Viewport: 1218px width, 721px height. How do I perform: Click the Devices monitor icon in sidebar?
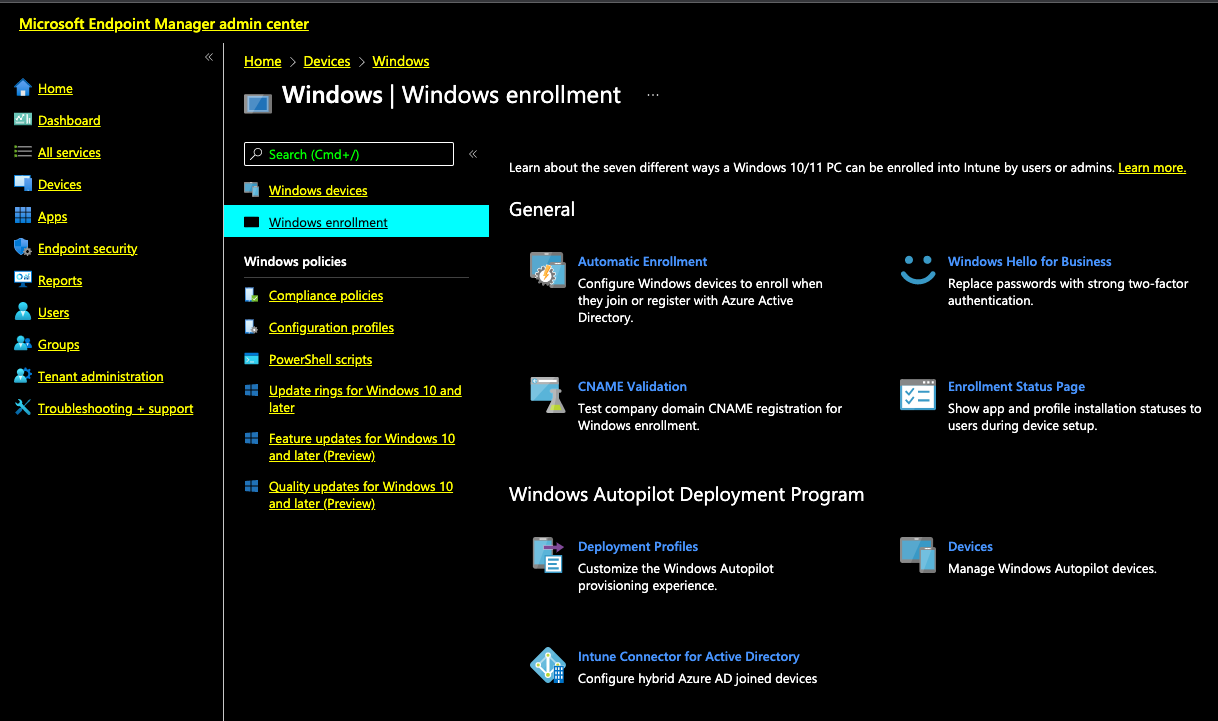23,184
